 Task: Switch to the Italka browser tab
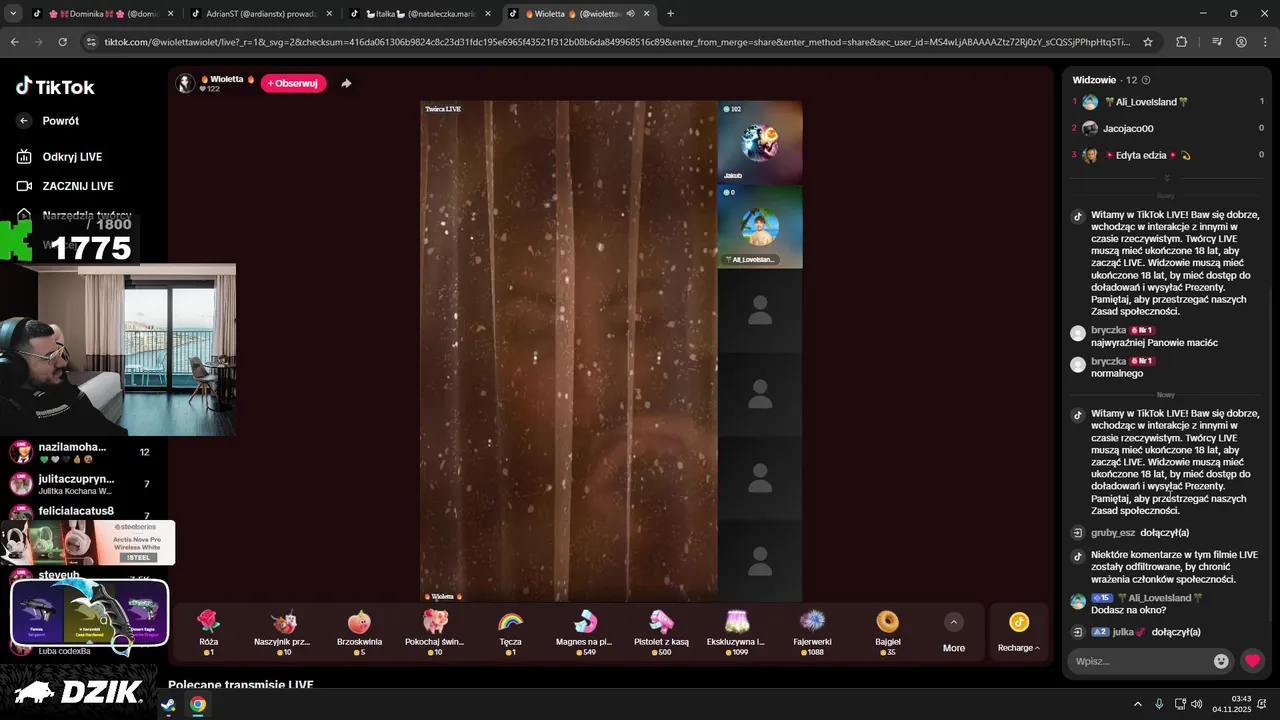point(420,14)
